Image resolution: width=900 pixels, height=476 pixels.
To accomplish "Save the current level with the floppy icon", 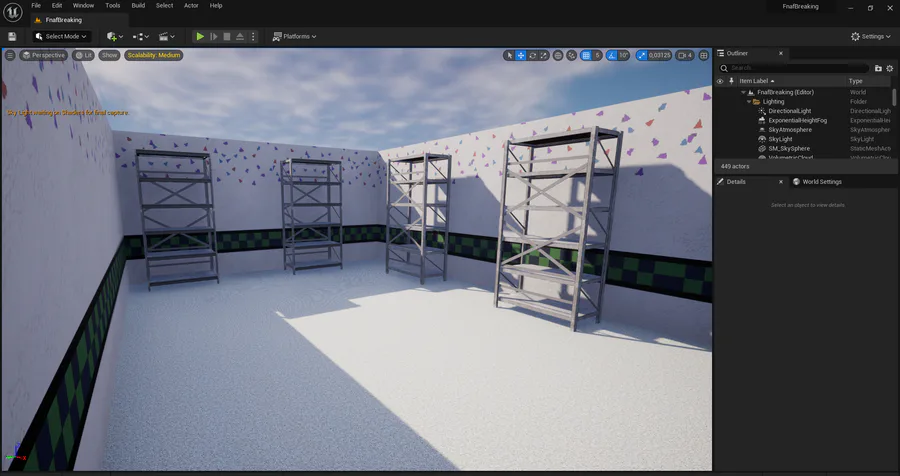I will [x=12, y=36].
